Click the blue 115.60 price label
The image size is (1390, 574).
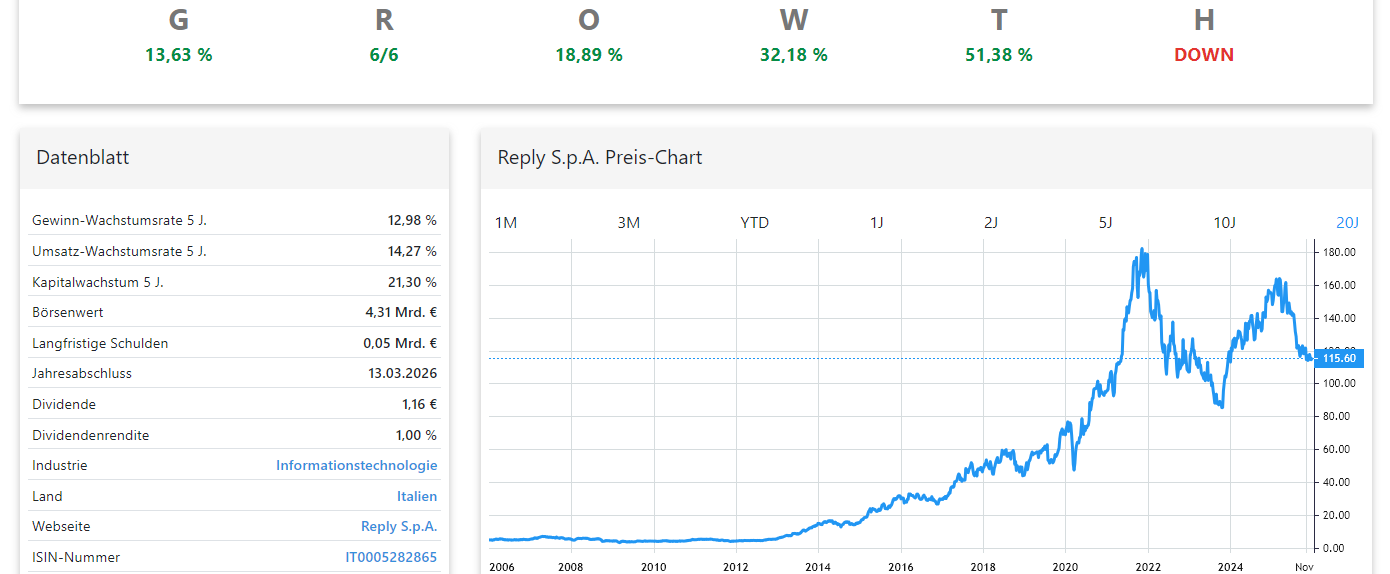click(1338, 358)
